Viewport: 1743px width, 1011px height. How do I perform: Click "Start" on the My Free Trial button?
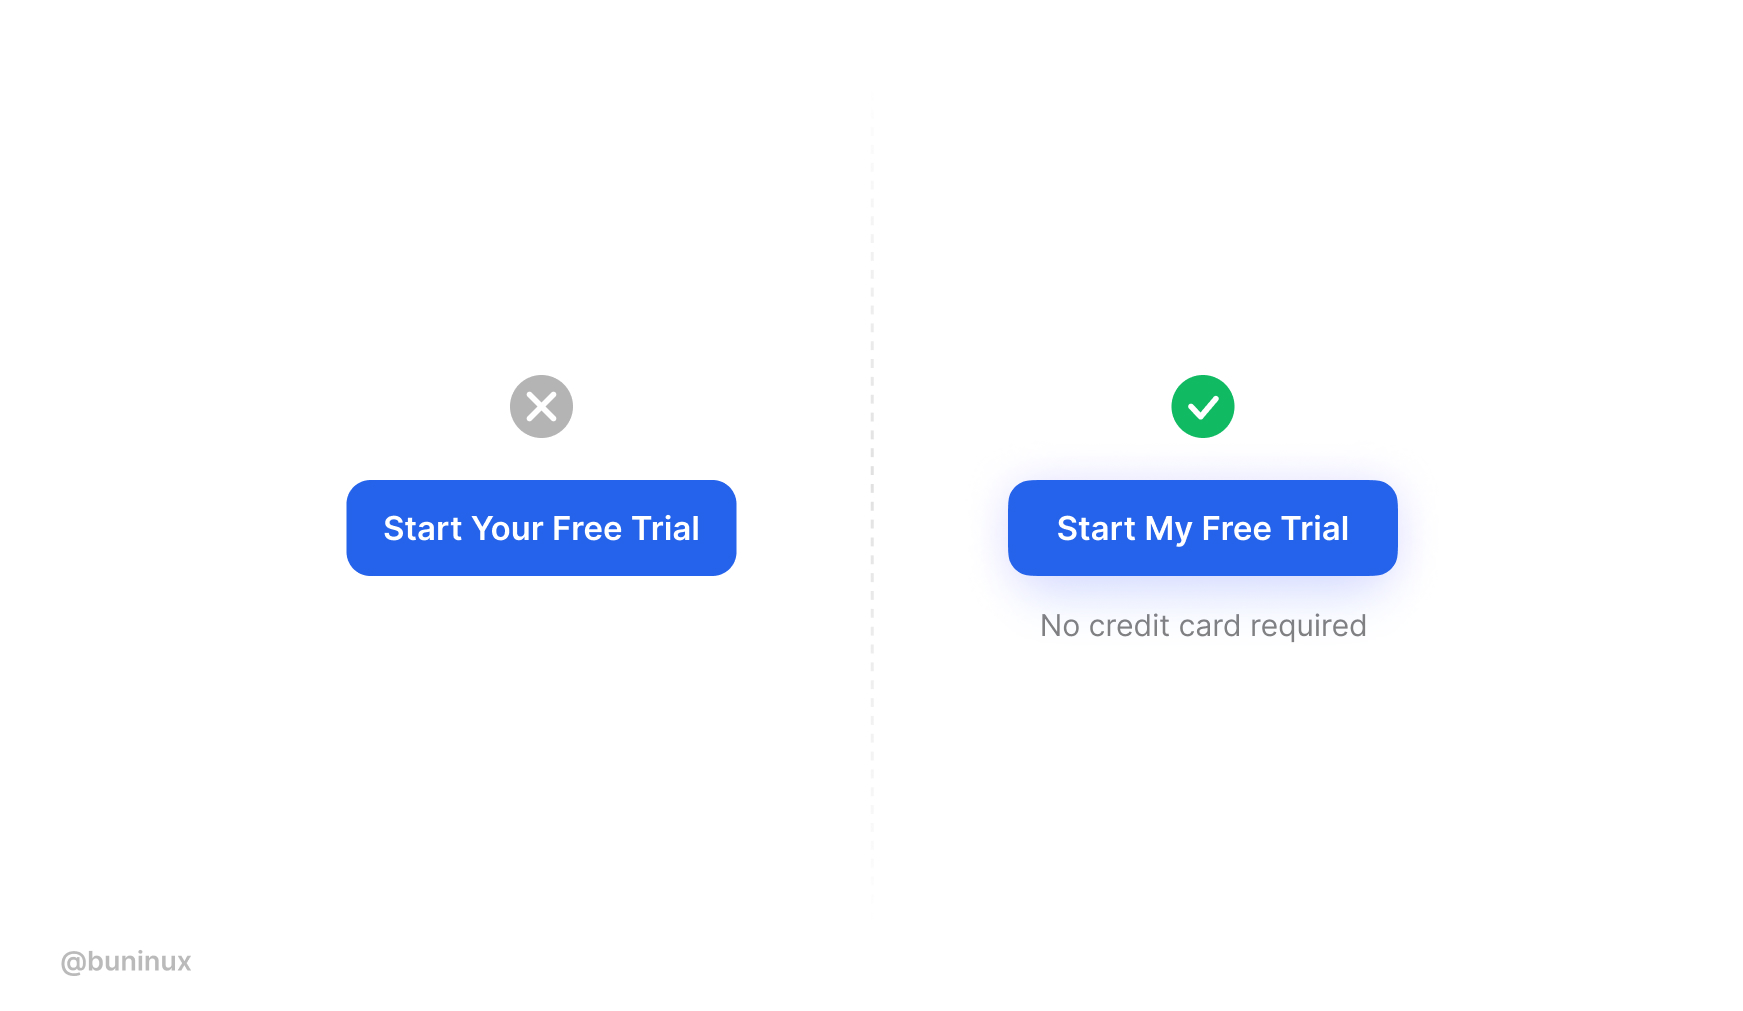pyautogui.click(x=1096, y=528)
